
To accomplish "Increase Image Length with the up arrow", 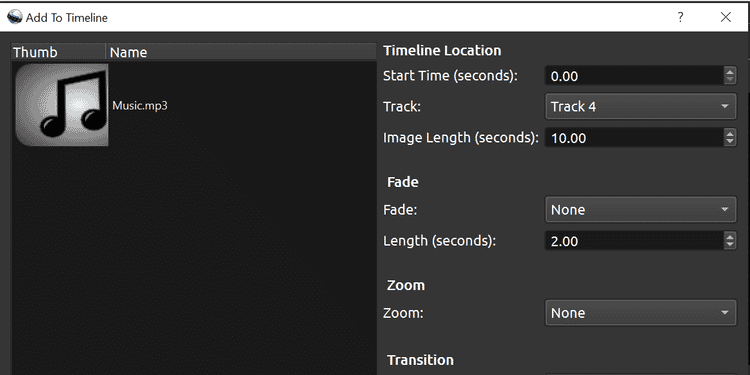I will pos(729,133).
